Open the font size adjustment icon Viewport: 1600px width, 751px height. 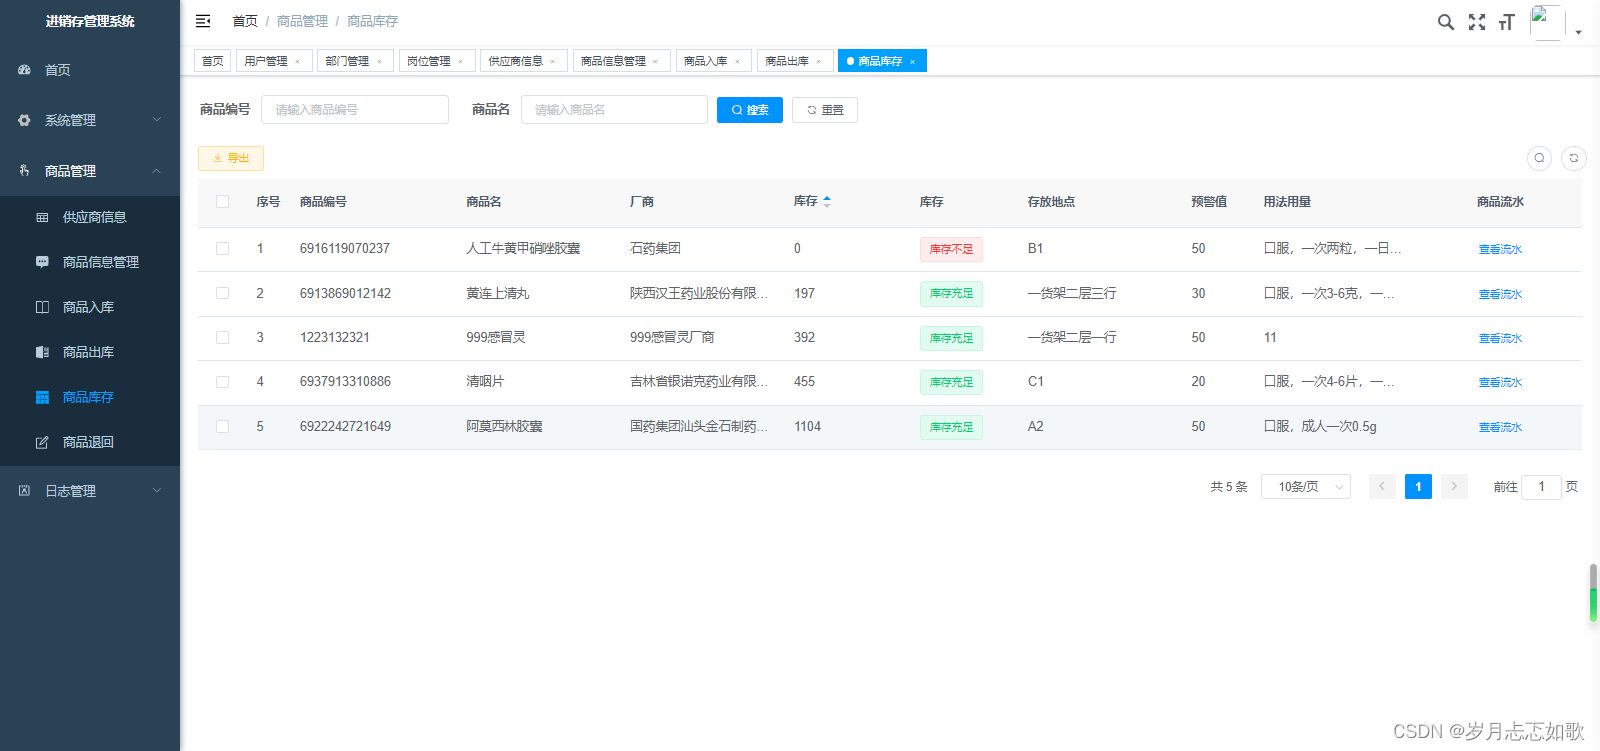pyautogui.click(x=1507, y=22)
